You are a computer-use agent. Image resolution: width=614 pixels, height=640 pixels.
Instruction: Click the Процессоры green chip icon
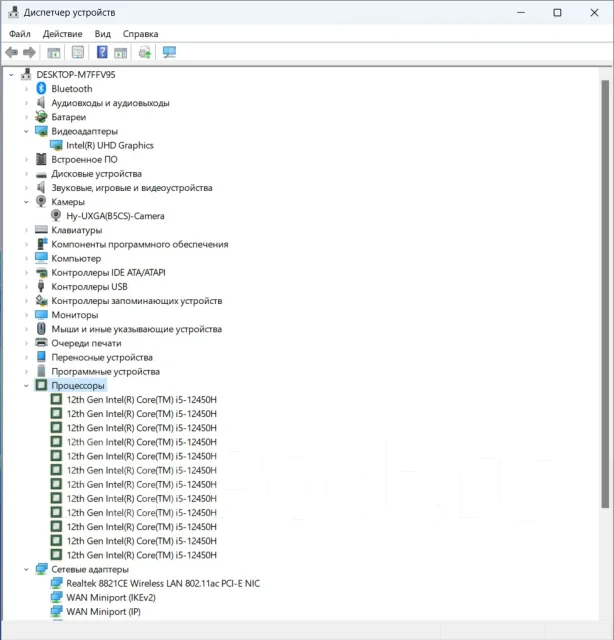(x=41, y=385)
